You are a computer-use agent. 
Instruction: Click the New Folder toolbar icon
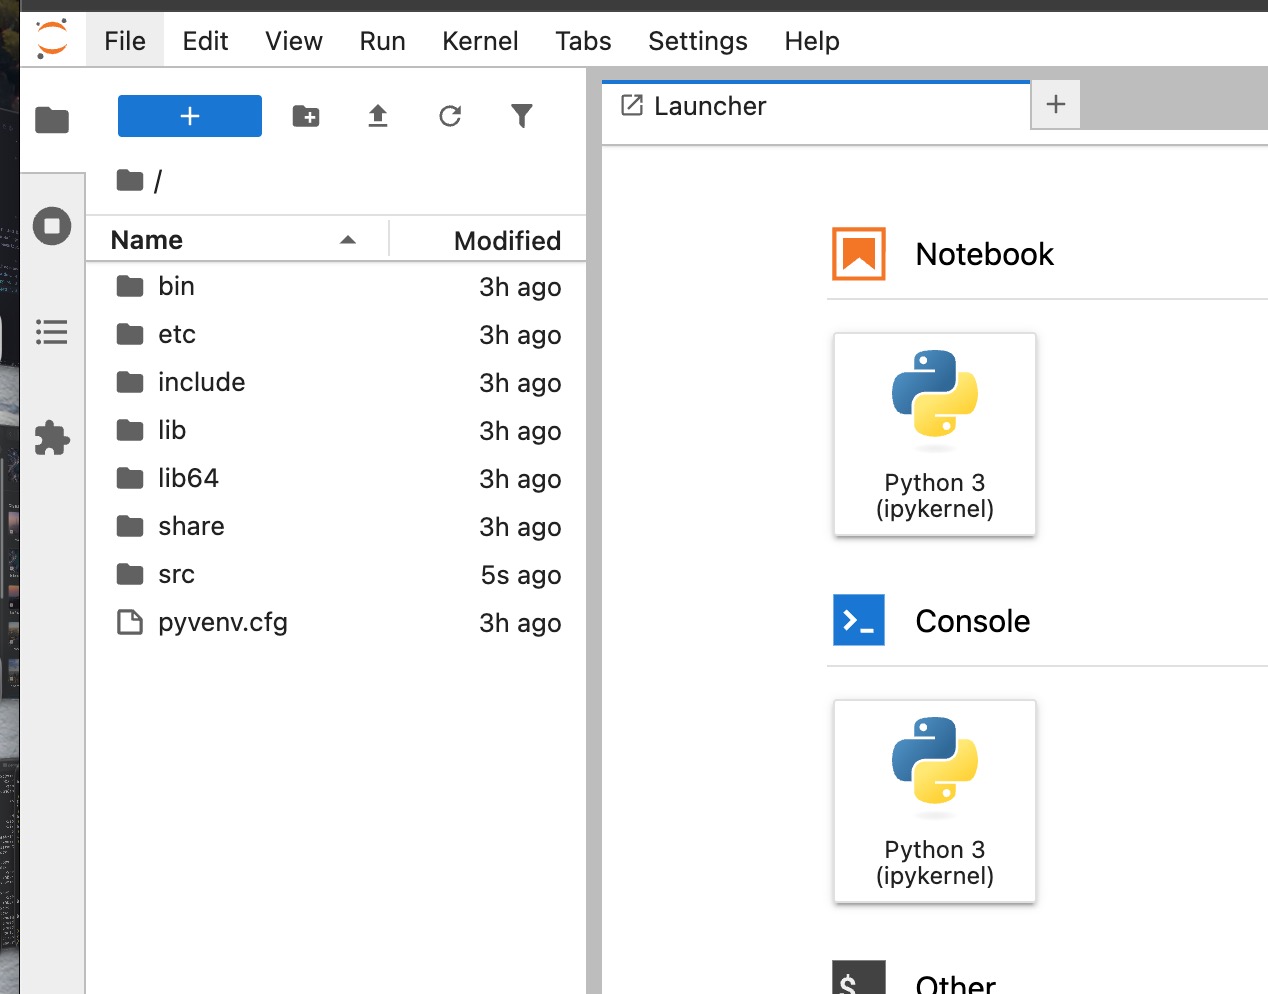click(306, 117)
